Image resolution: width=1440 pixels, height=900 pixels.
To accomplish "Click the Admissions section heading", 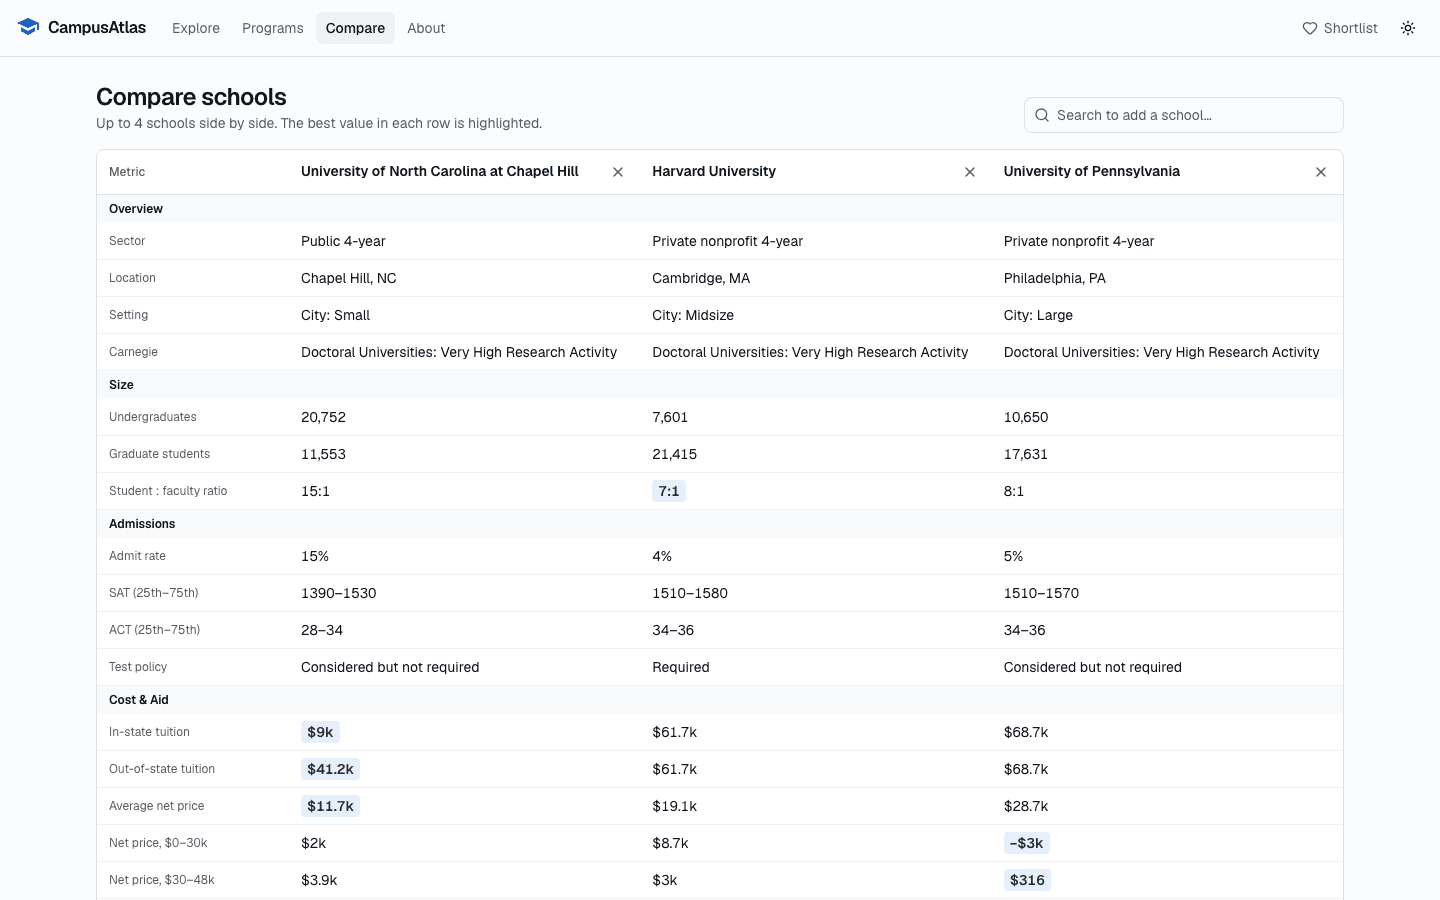I will click(142, 524).
